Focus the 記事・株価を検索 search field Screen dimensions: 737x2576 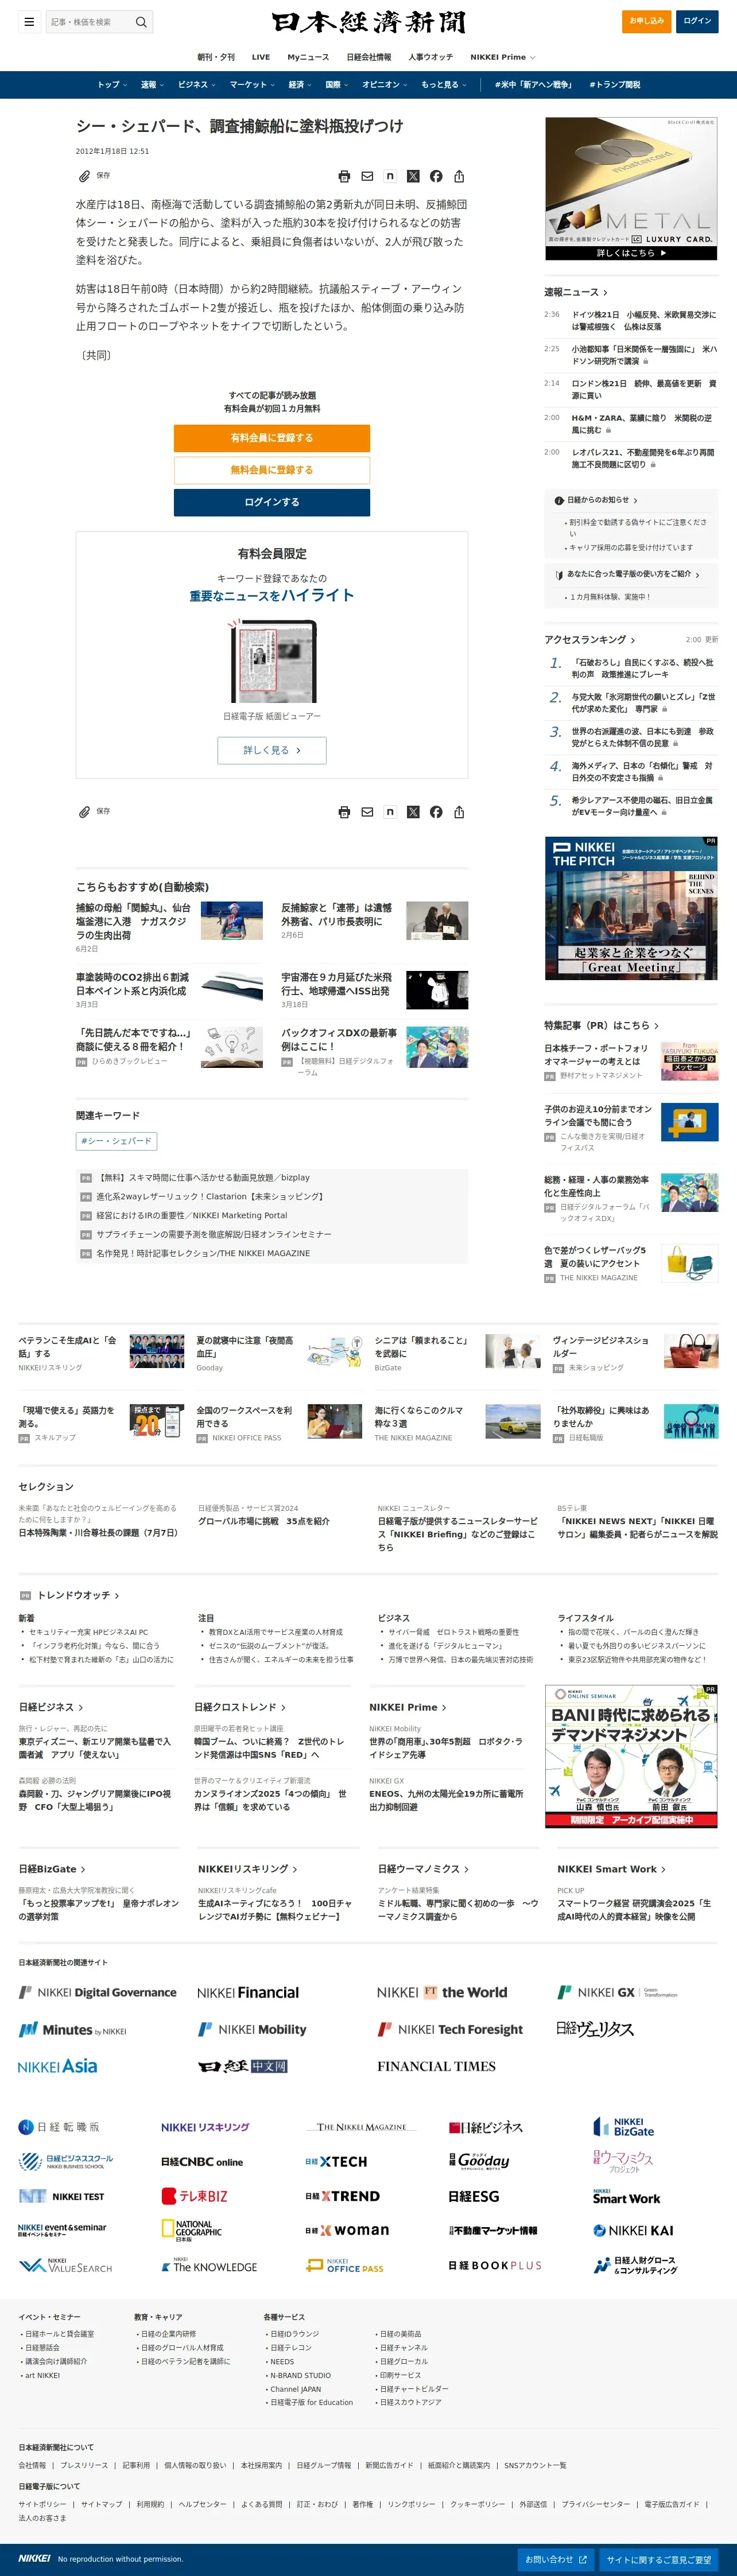point(89,21)
